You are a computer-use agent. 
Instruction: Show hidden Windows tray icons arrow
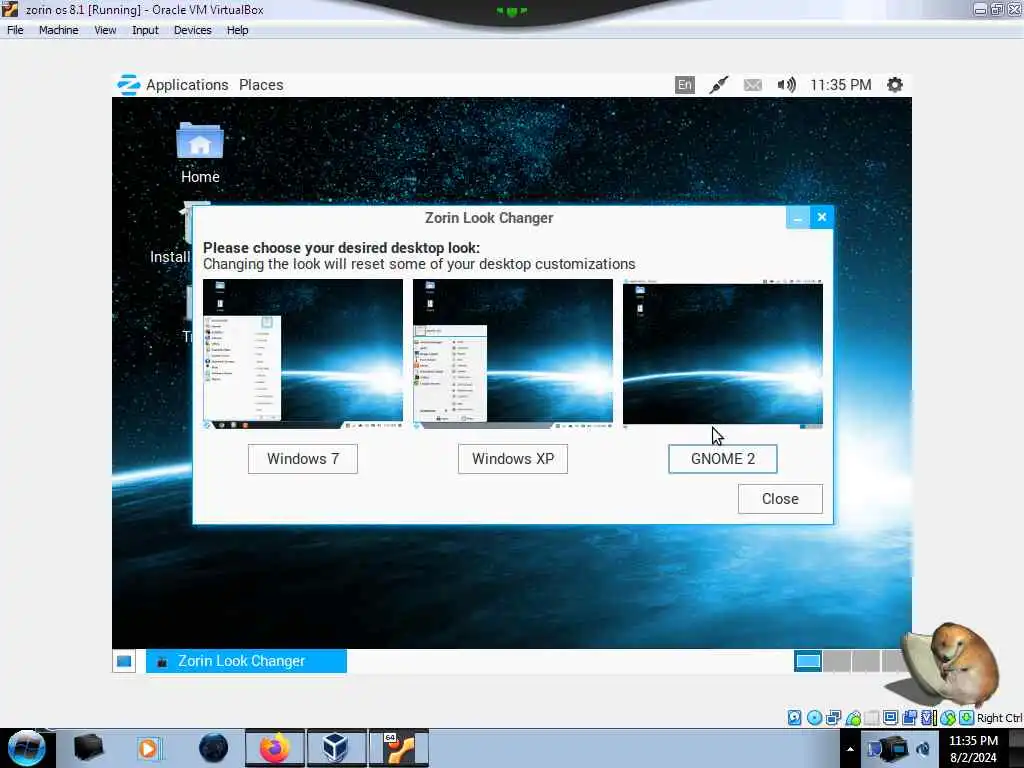[850, 749]
